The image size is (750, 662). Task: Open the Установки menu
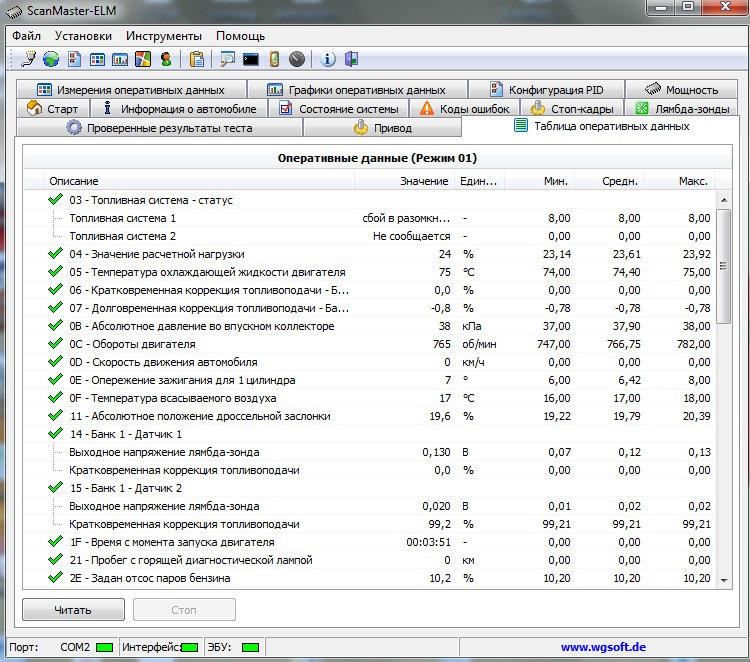tap(83, 36)
